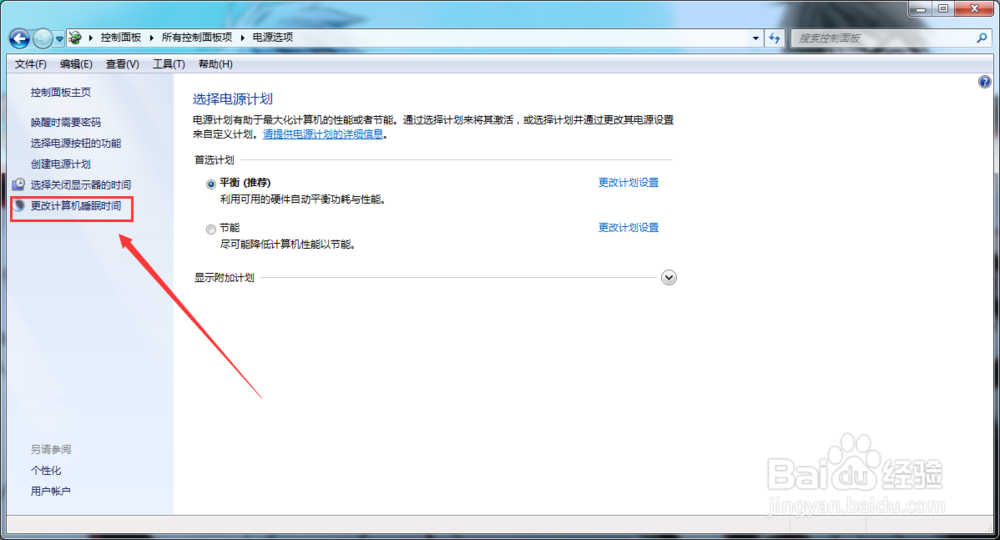Image resolution: width=1000 pixels, height=540 pixels.
Task: Click the blue Back navigation arrow
Action: click(20, 39)
